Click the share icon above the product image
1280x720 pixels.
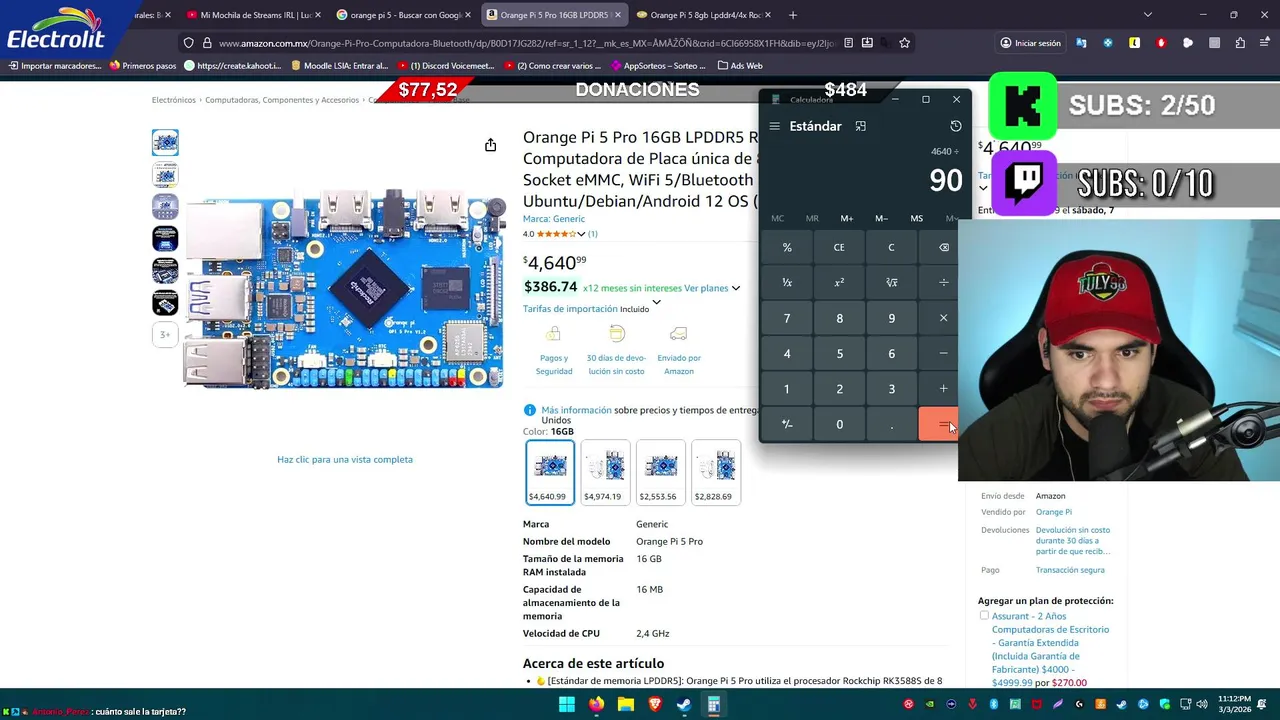click(x=490, y=145)
